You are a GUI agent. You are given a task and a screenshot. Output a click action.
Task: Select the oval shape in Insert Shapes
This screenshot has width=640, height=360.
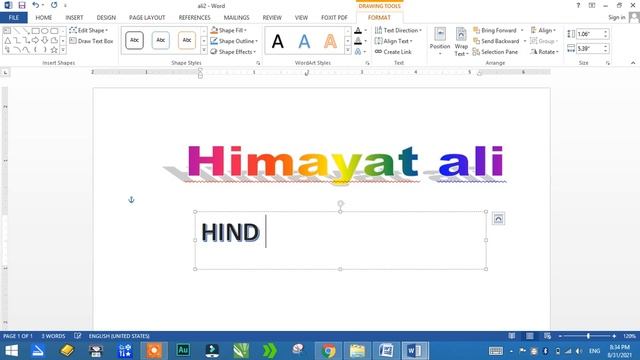point(44,31)
